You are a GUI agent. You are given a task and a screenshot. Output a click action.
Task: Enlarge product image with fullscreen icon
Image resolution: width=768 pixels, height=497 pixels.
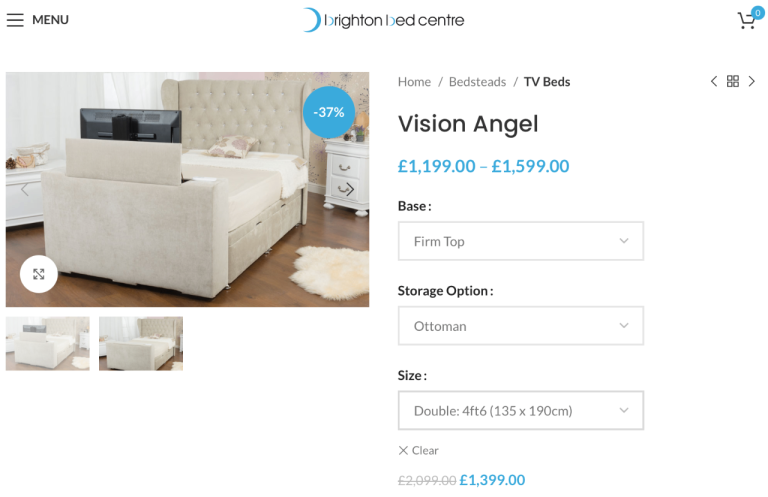[39, 274]
